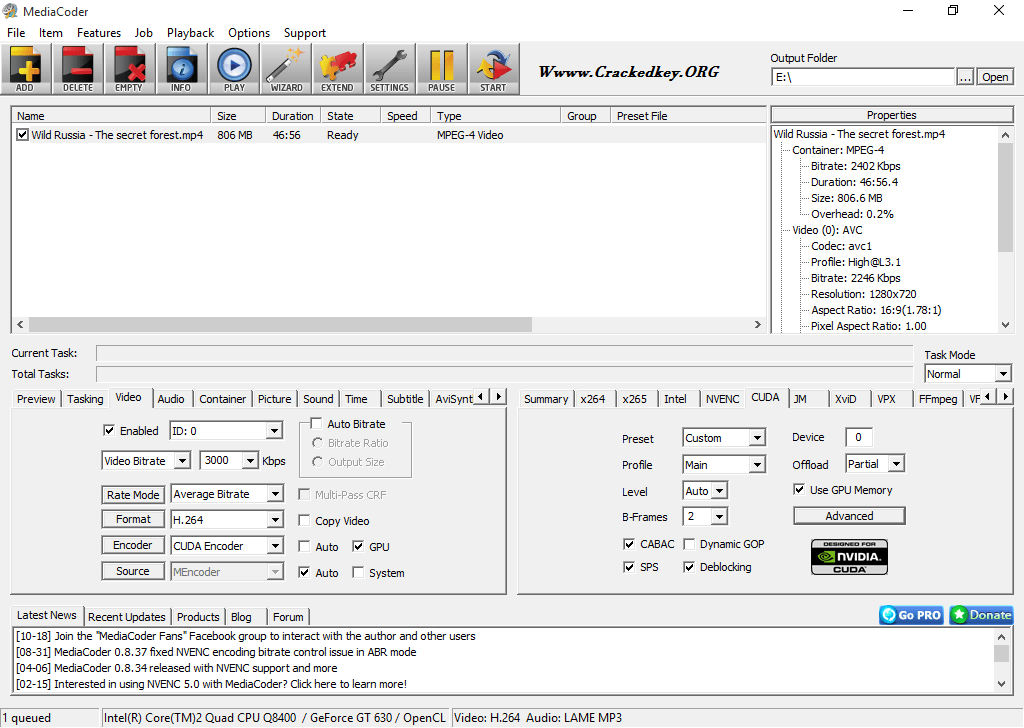Open the Average Bitrate rate mode dropdown

coord(275,494)
